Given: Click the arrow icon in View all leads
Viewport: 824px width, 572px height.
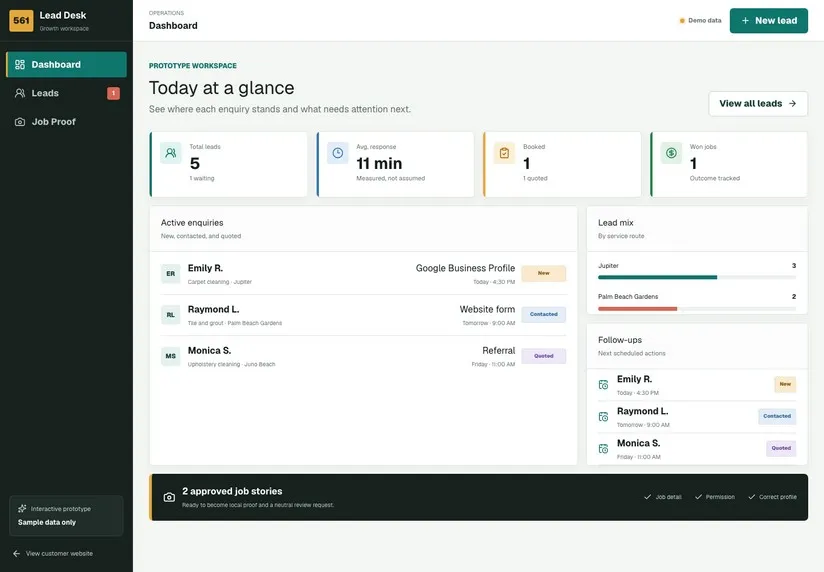Looking at the screenshot, I should 792,104.
